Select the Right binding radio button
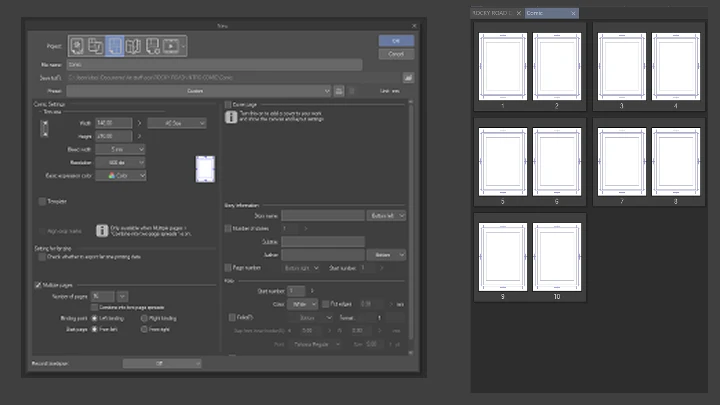 click(145, 317)
